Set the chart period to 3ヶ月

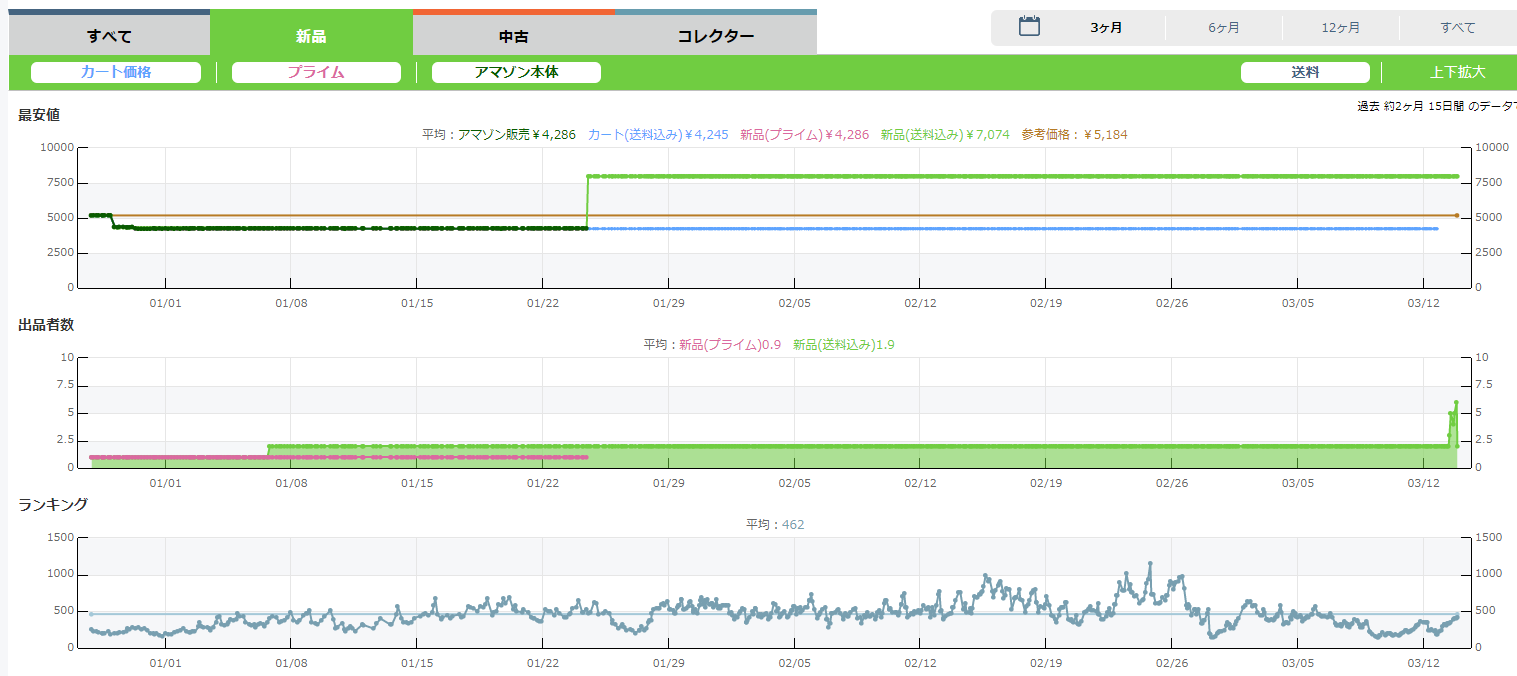(1106, 27)
